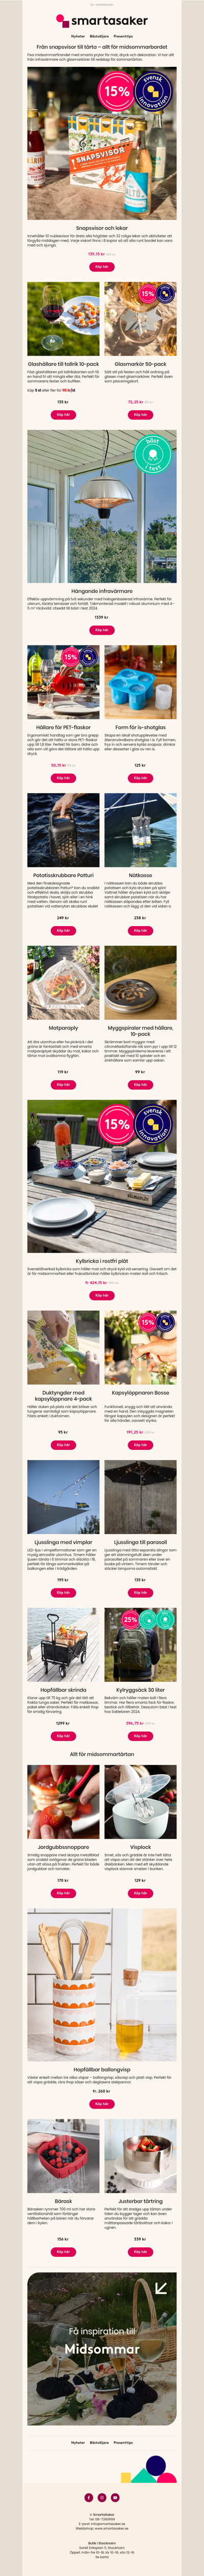Open Presenttips in the top navigation

coord(123,35)
